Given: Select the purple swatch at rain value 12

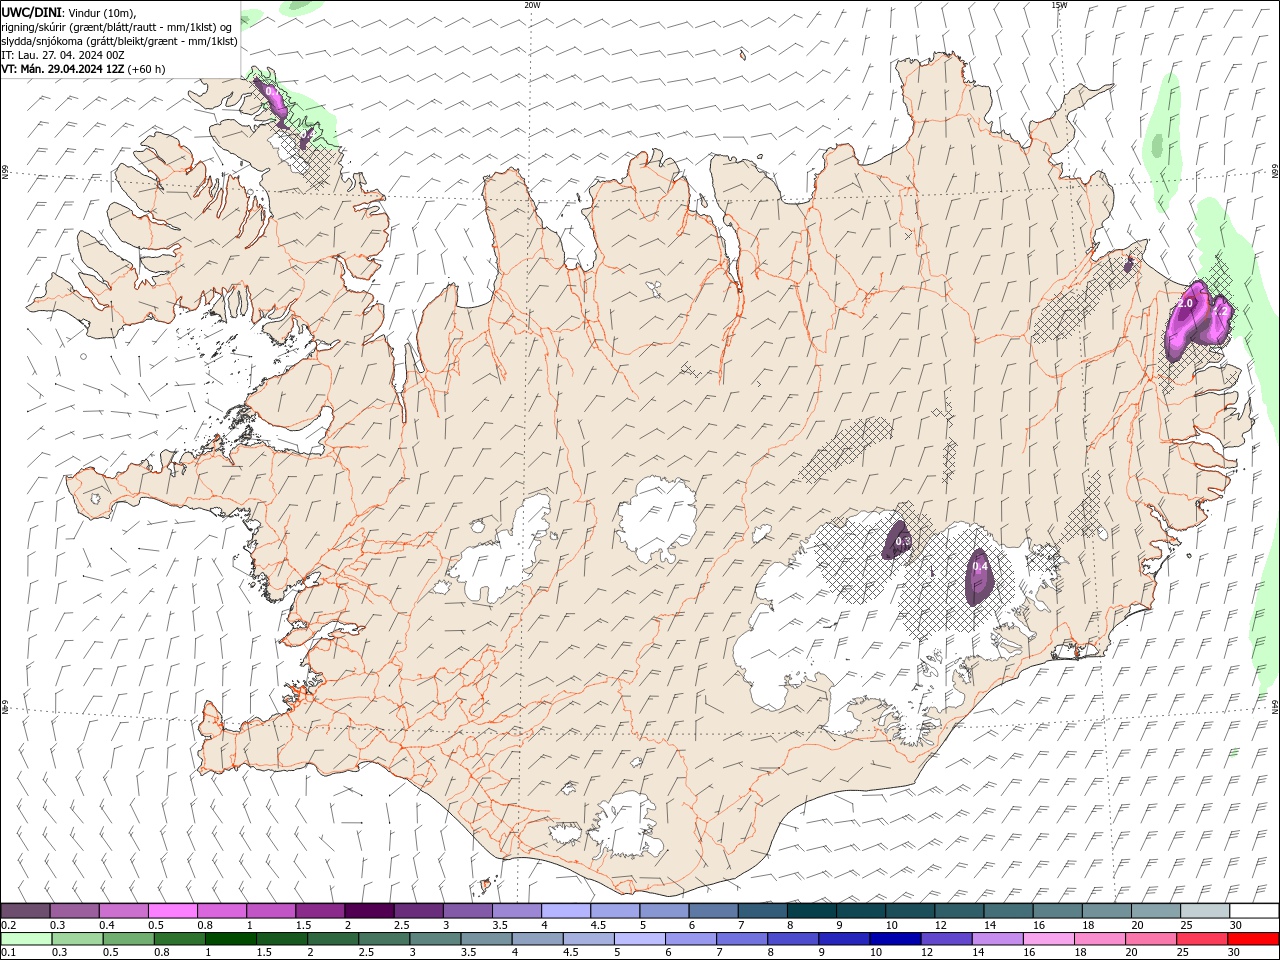Looking at the screenshot, I should click(x=946, y=939).
